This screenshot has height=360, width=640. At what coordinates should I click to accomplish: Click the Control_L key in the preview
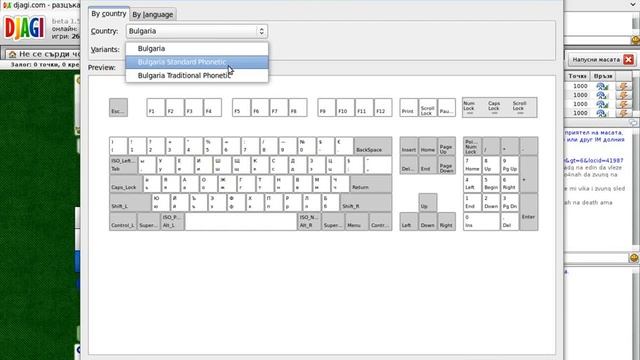click(123, 221)
